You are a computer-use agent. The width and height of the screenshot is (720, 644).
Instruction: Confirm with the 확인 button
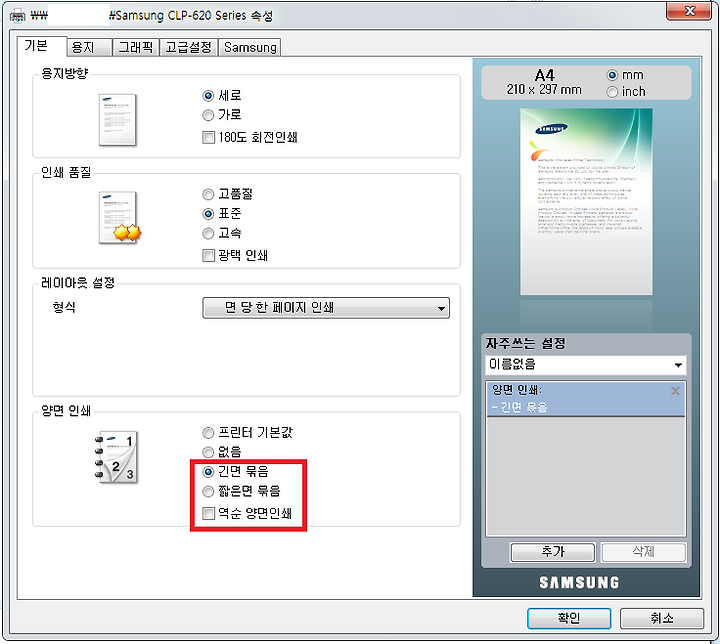click(x=569, y=618)
